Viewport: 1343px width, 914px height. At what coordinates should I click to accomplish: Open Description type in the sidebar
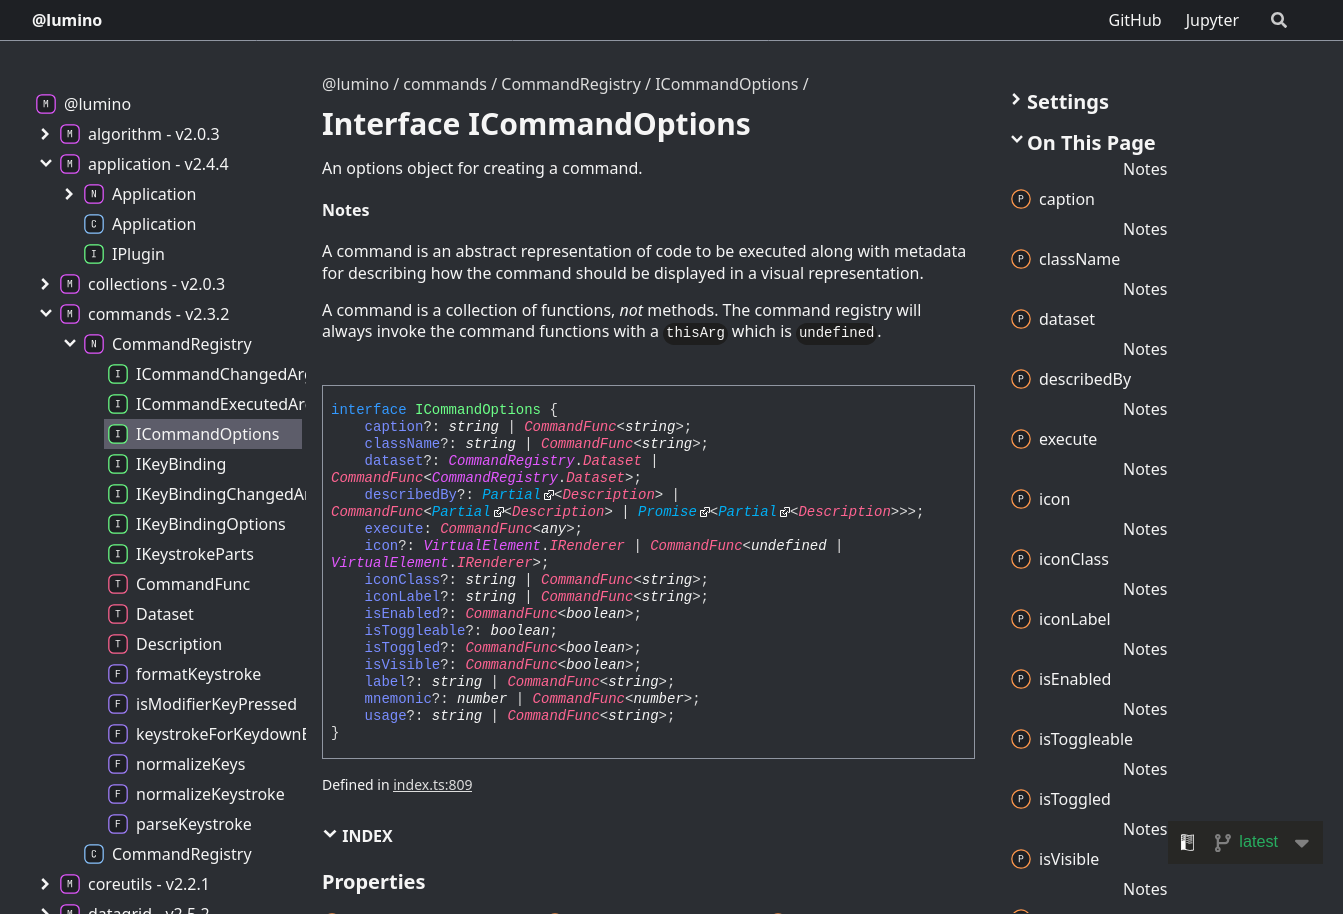(x=179, y=644)
